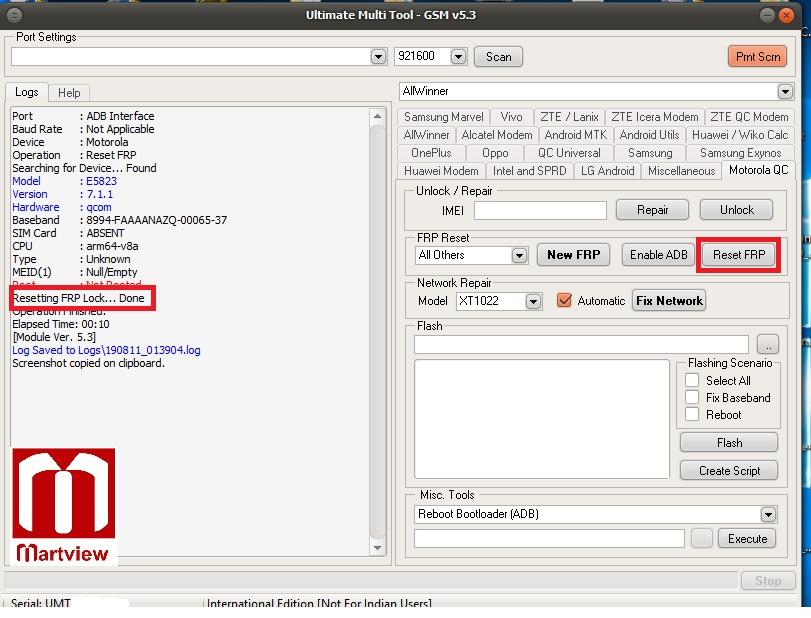The height and width of the screenshot is (618, 811).
Task: Click the IMEI input field
Action: pos(540,210)
